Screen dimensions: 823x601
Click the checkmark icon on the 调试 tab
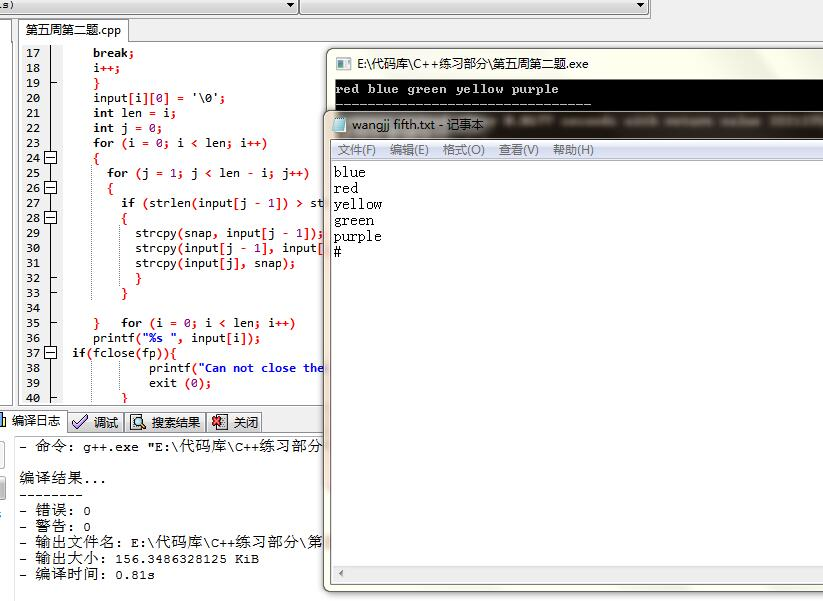(x=80, y=422)
